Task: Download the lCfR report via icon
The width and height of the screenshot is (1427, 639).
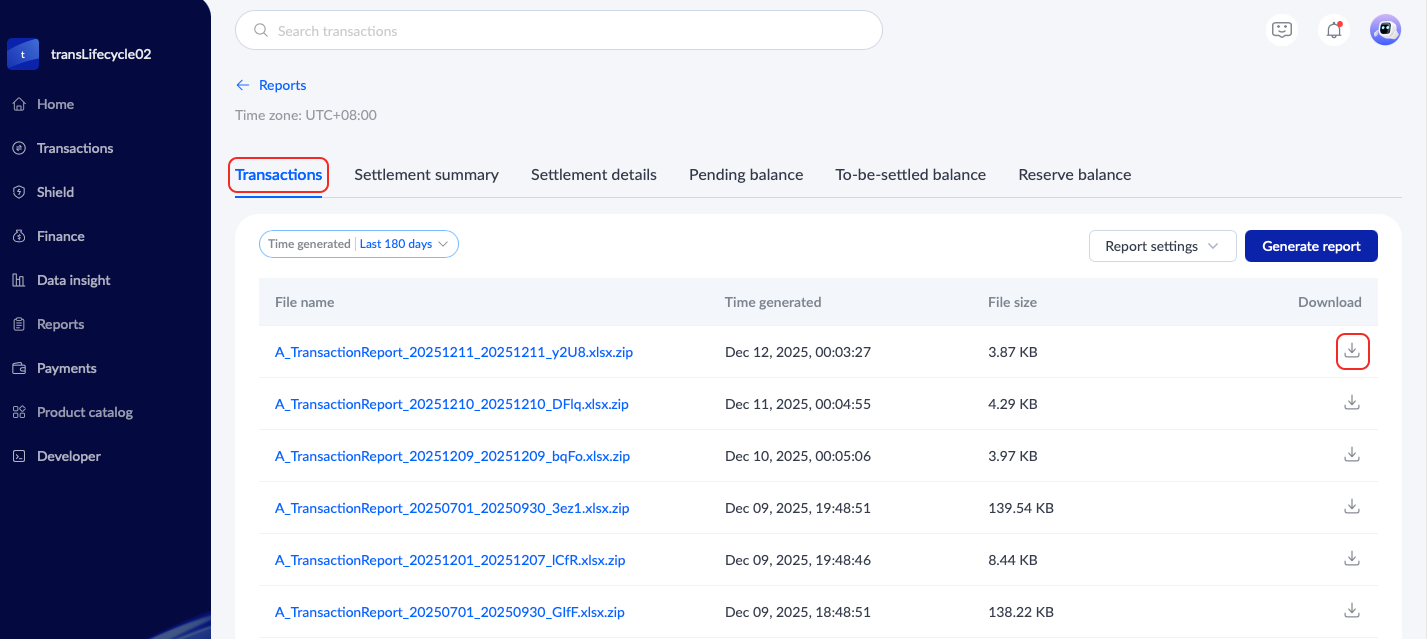Action: point(1352,559)
